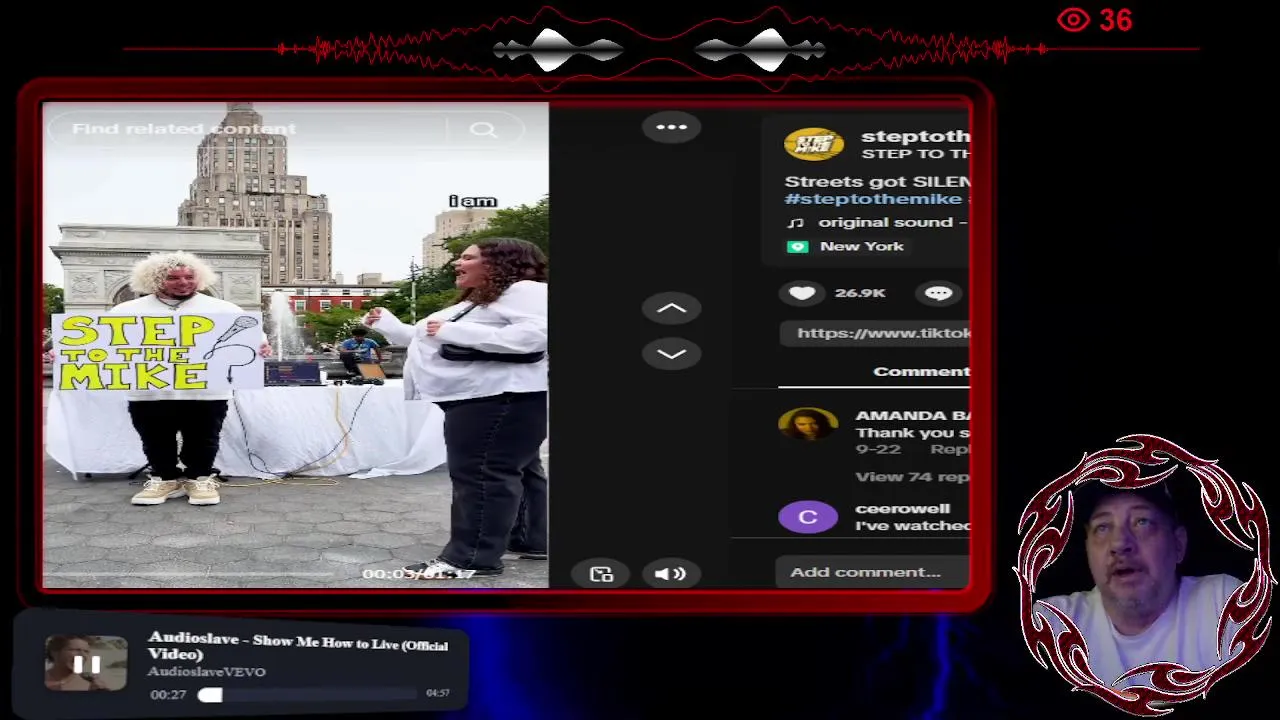This screenshot has width=1280, height=720.
Task: Open steptothemike profile avatar
Action: [814, 144]
